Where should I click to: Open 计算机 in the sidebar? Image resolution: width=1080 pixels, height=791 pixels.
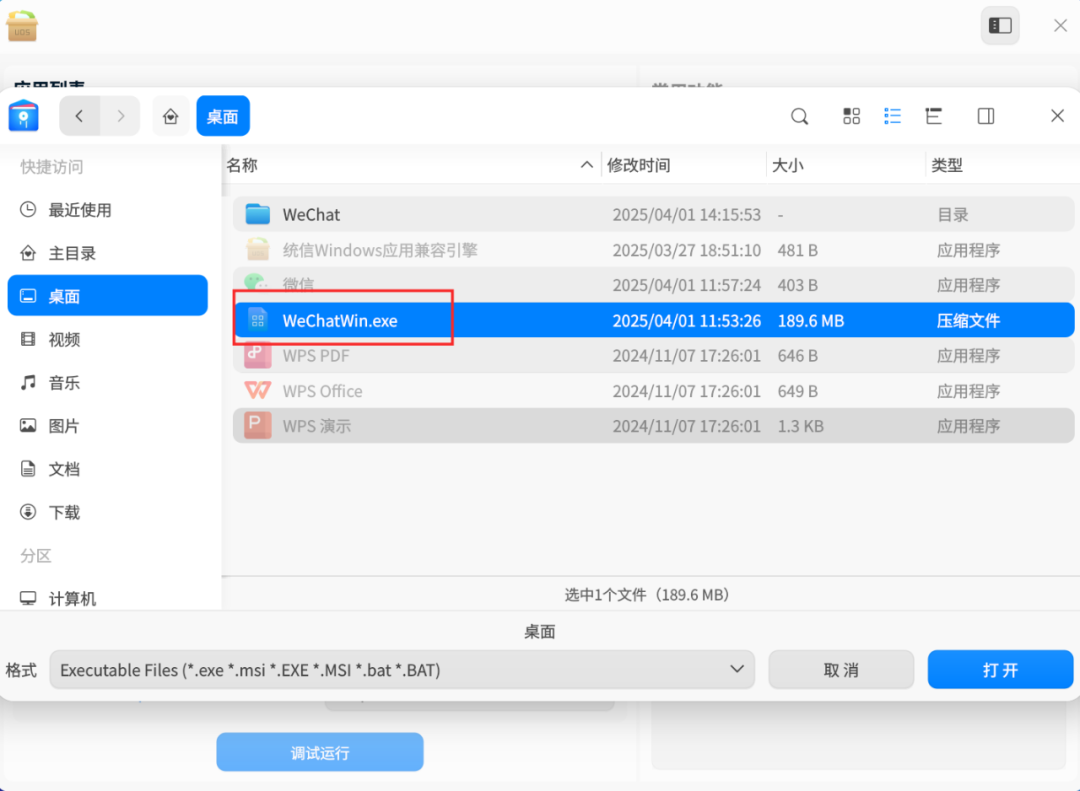[107, 598]
